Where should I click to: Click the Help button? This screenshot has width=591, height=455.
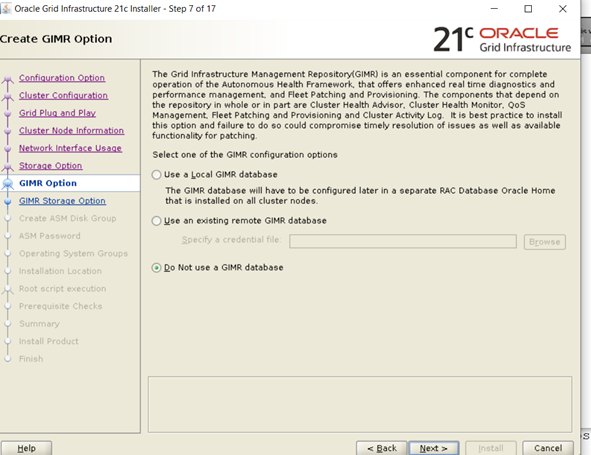point(26,448)
